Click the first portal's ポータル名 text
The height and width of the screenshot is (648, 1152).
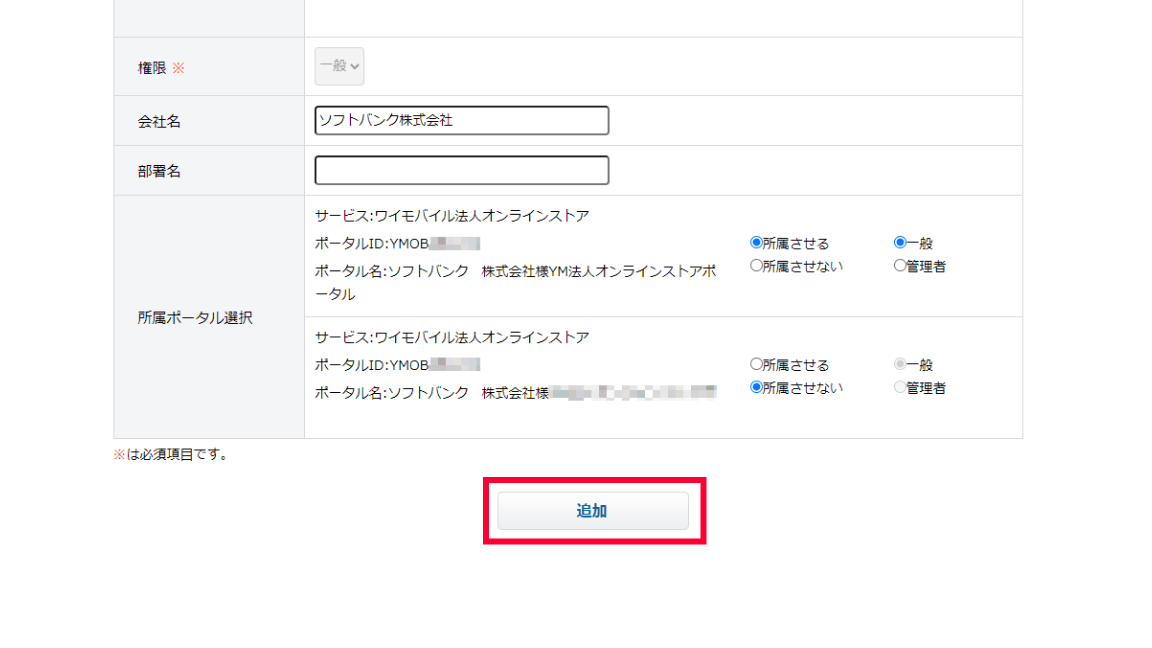[515, 271]
